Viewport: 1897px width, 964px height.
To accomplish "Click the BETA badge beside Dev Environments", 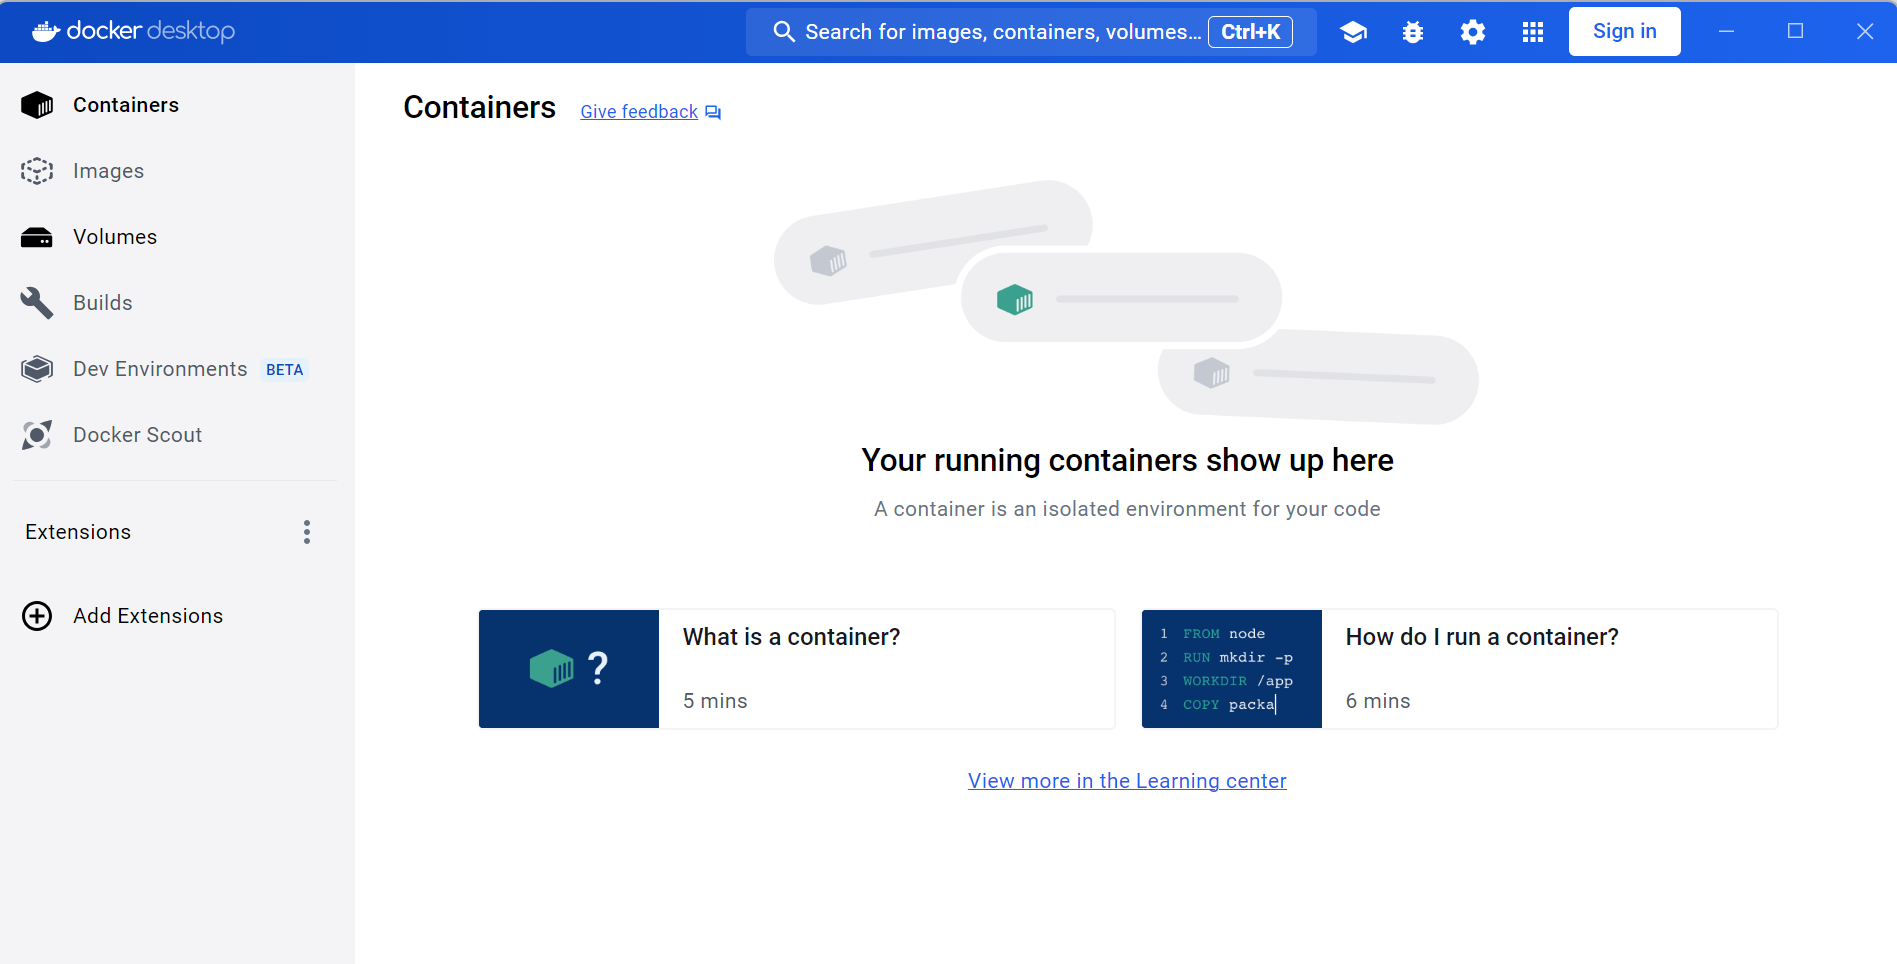I will tap(284, 370).
